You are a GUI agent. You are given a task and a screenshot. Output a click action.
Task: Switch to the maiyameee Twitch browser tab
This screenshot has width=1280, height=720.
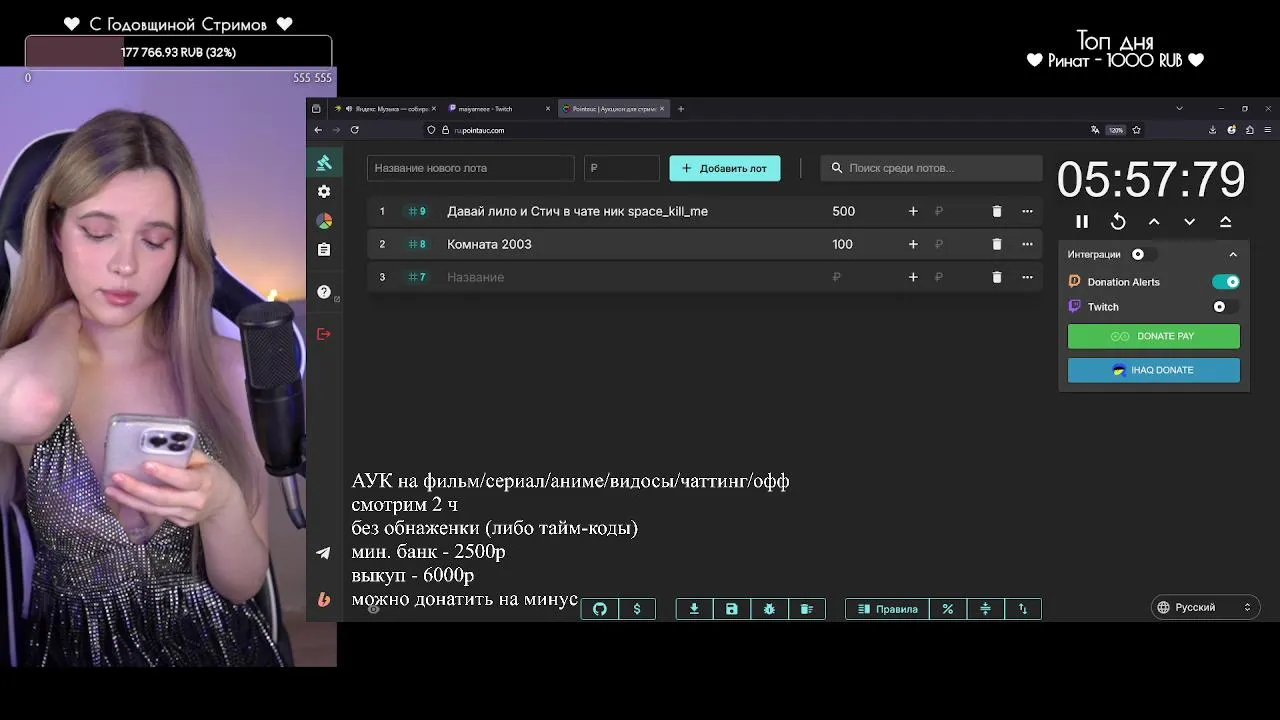[x=498, y=108]
